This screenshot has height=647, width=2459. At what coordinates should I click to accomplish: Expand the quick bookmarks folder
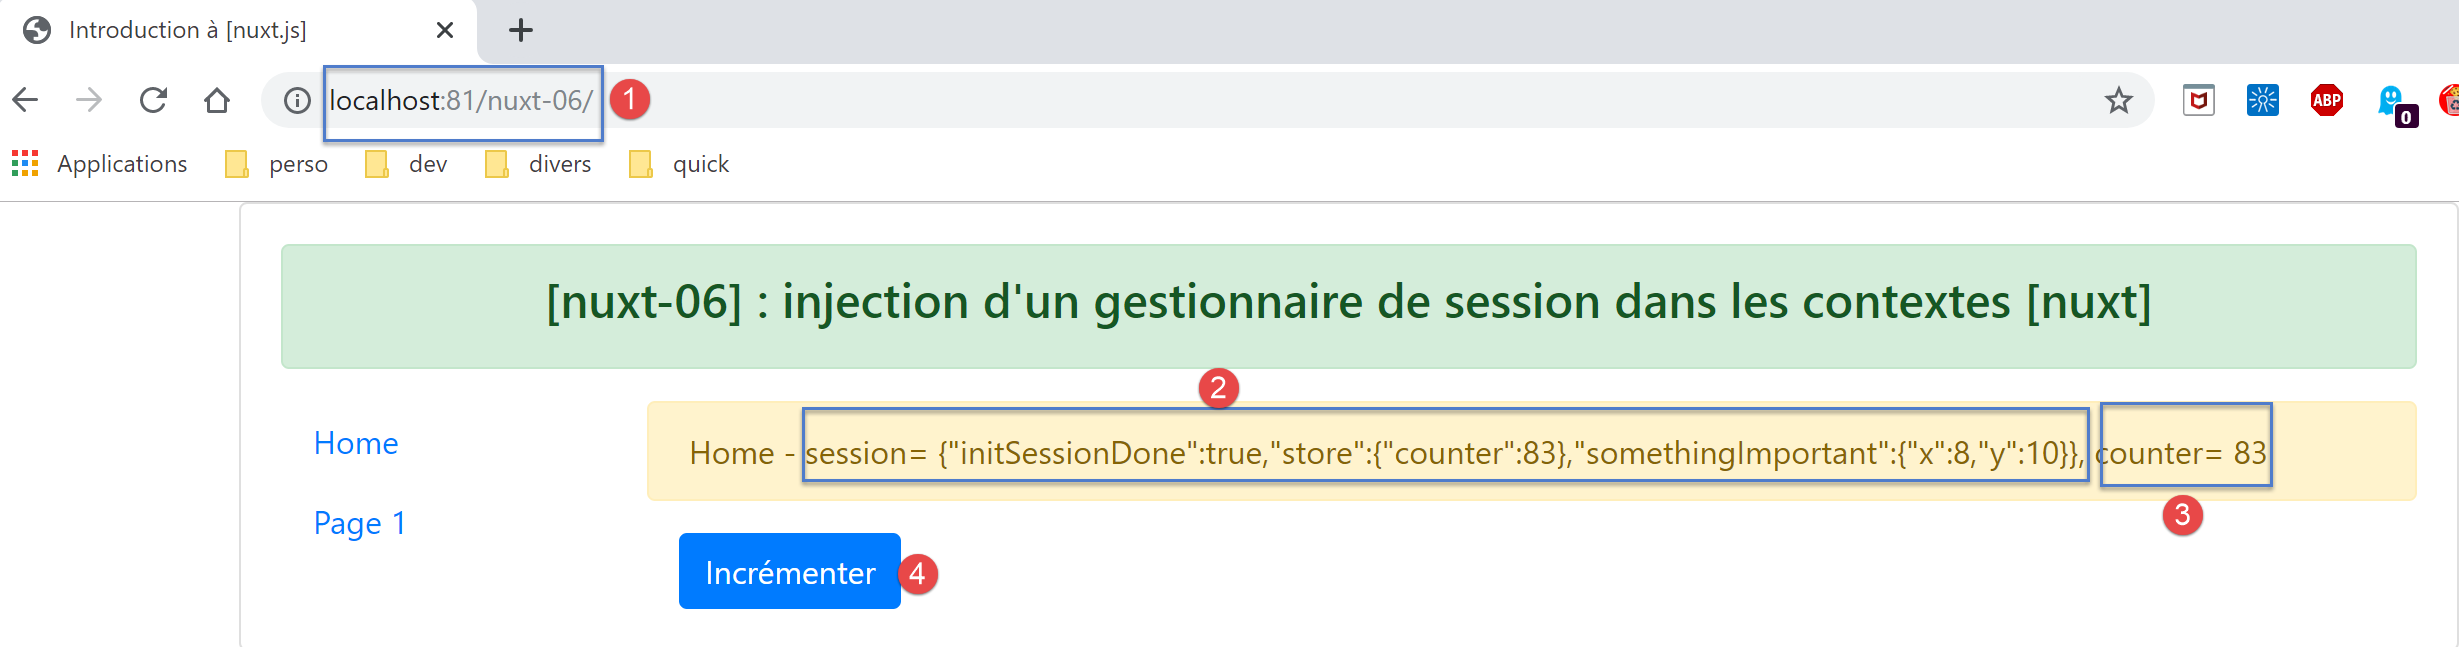[680, 164]
